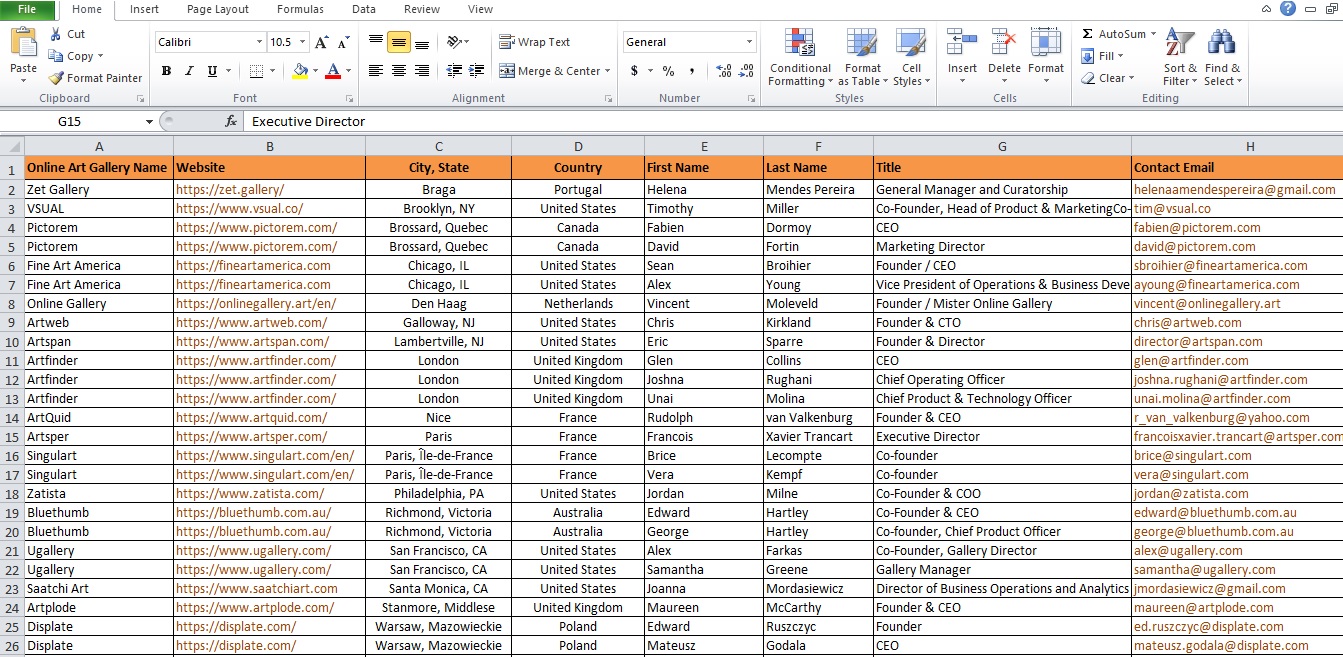Apply the yellow Fill Color bucket

[300, 71]
